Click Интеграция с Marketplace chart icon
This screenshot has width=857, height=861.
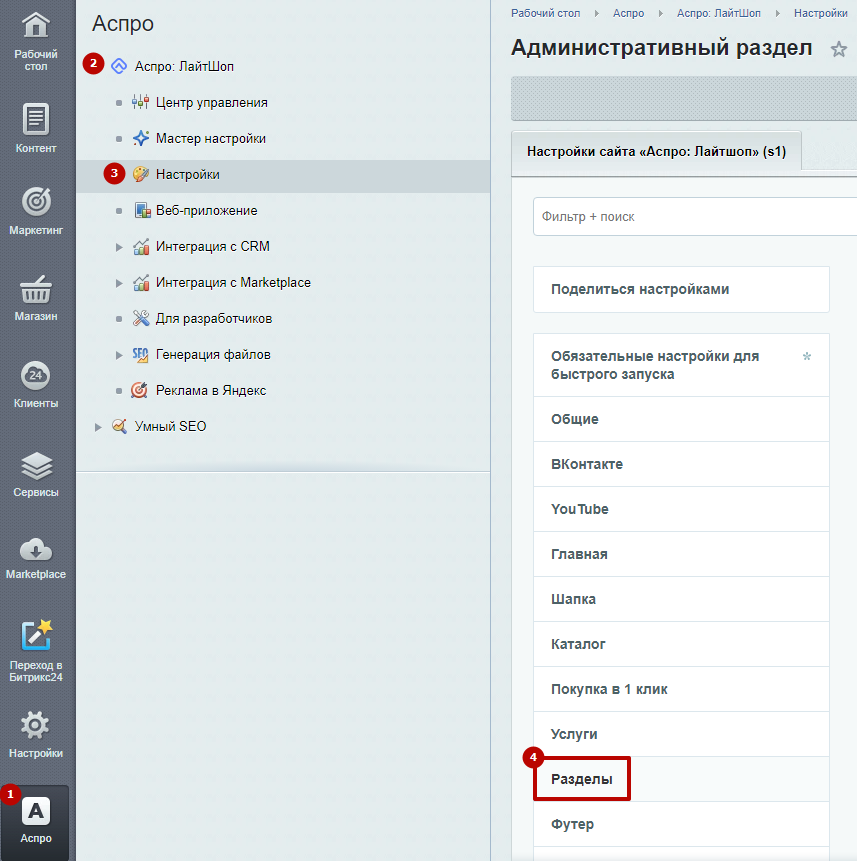[x=141, y=282]
